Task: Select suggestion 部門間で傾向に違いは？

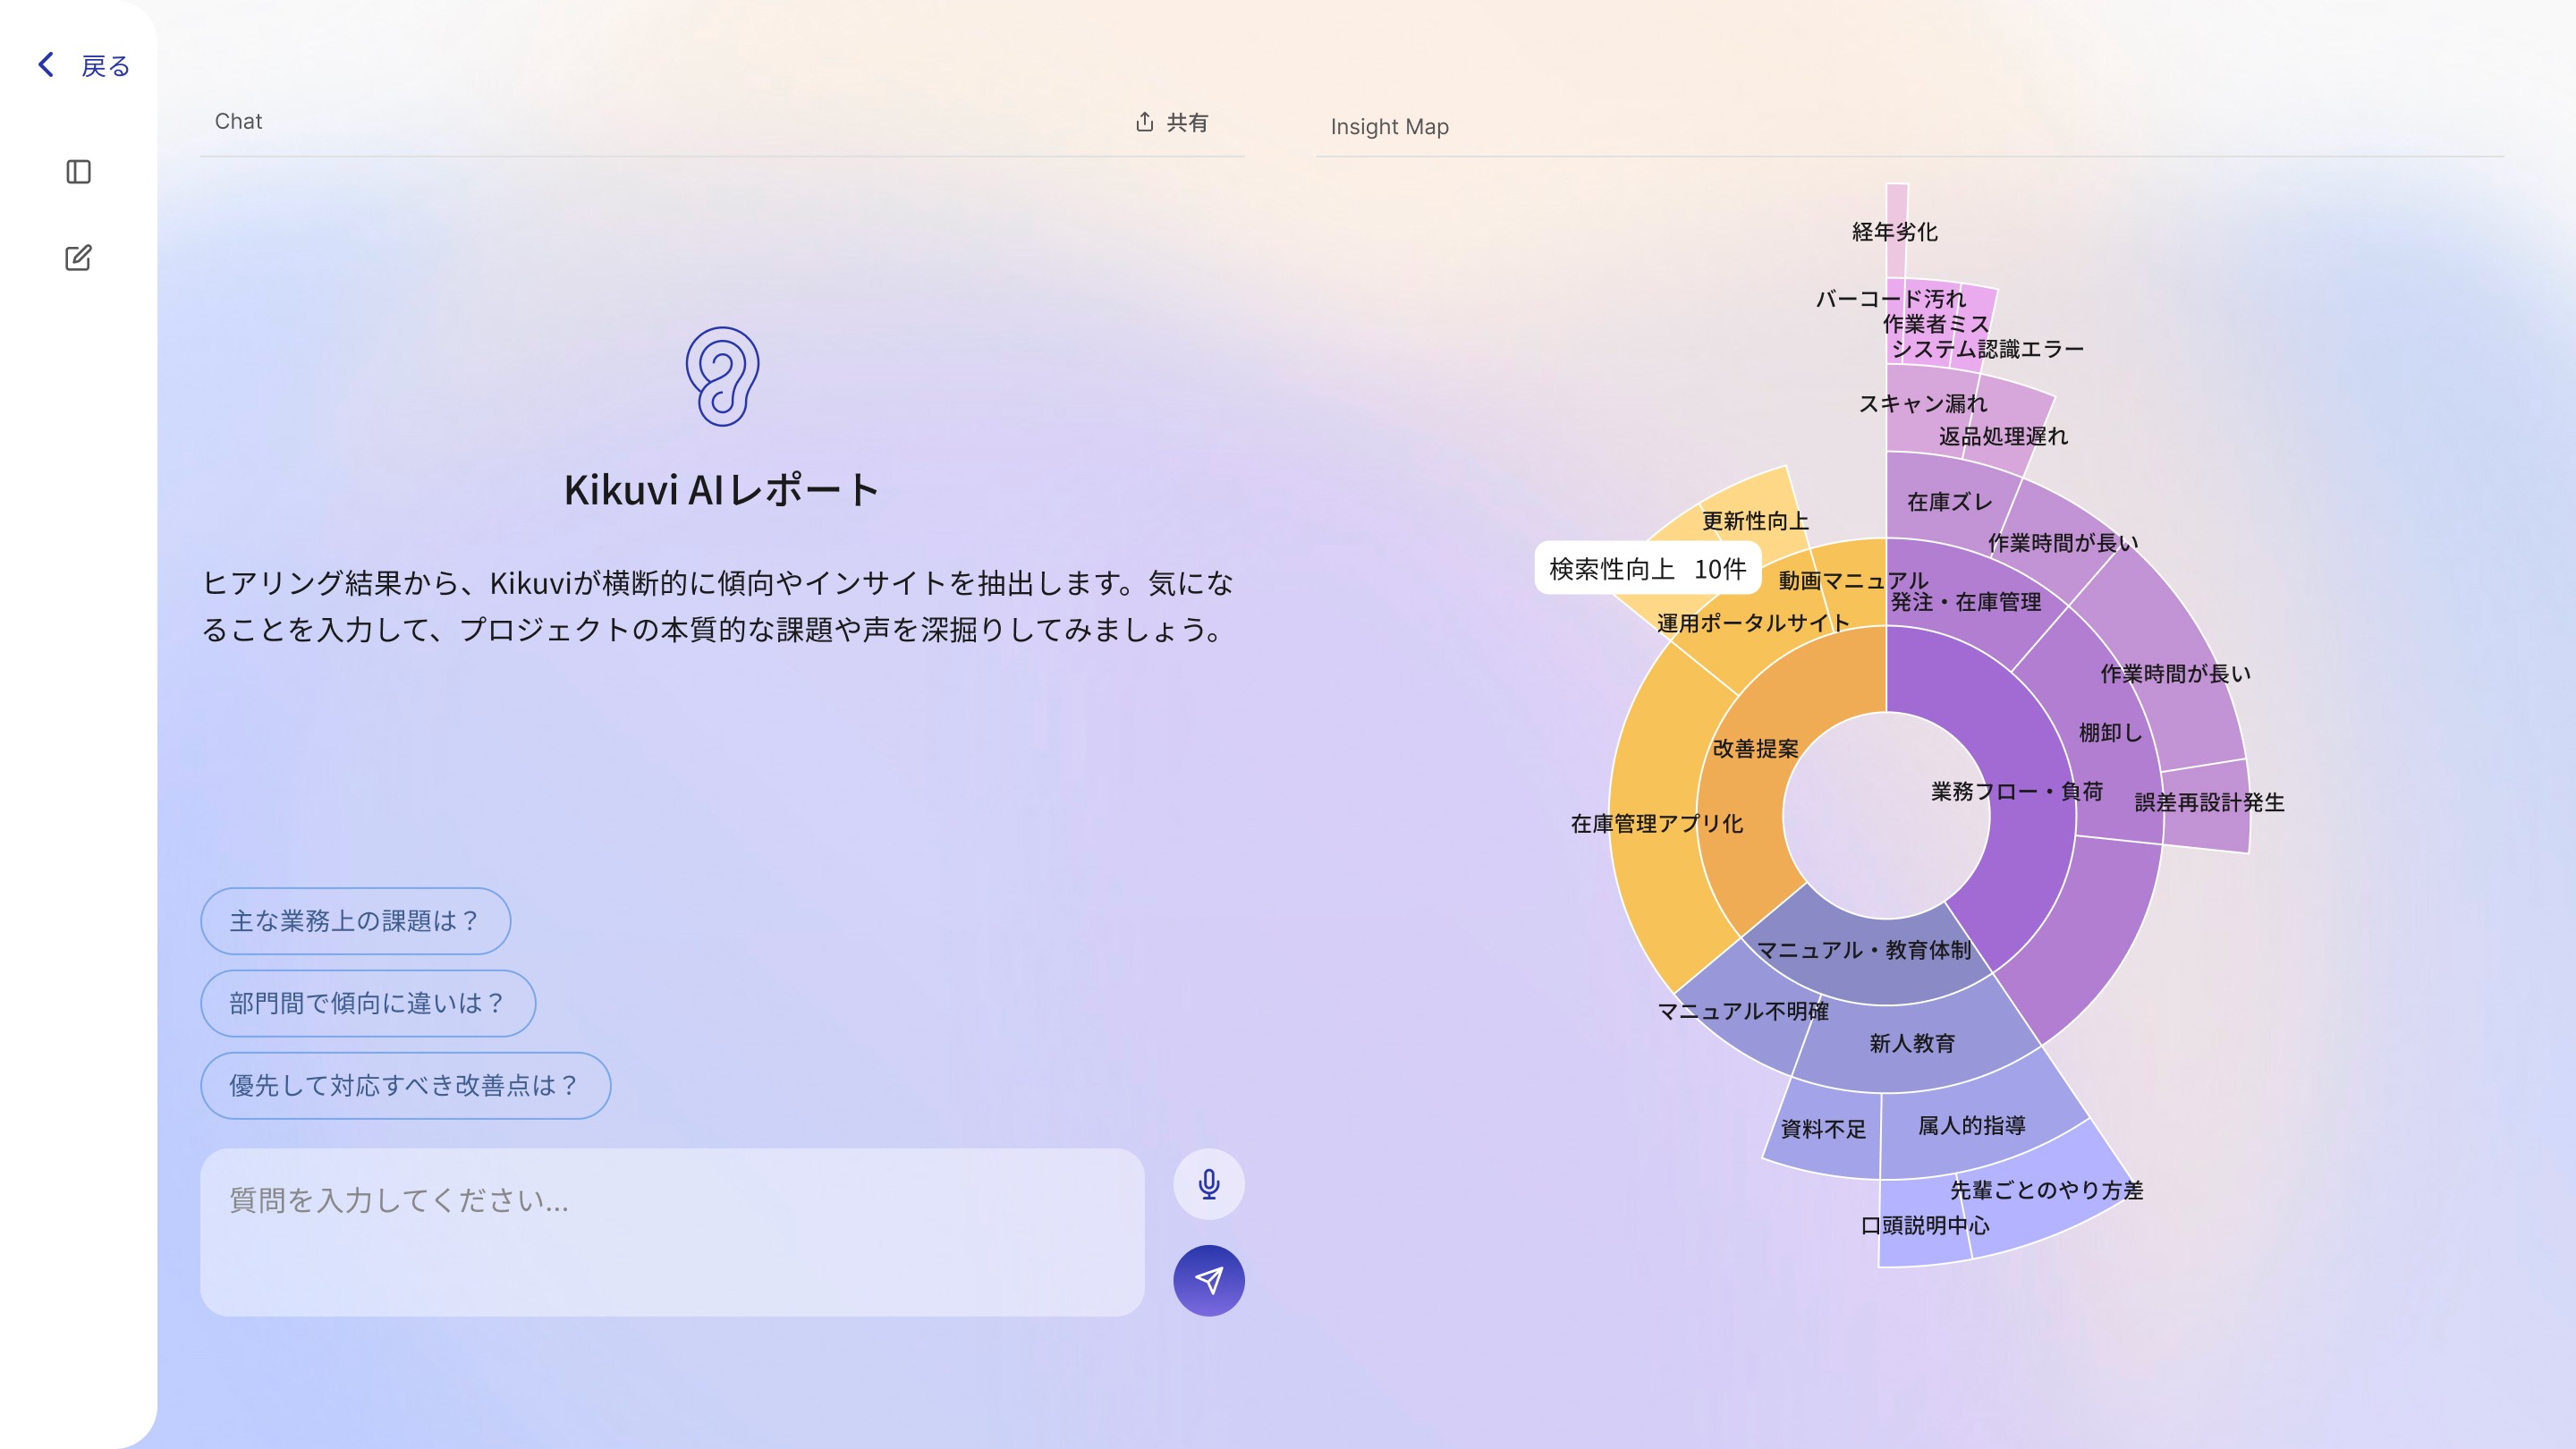Action: (x=367, y=1003)
